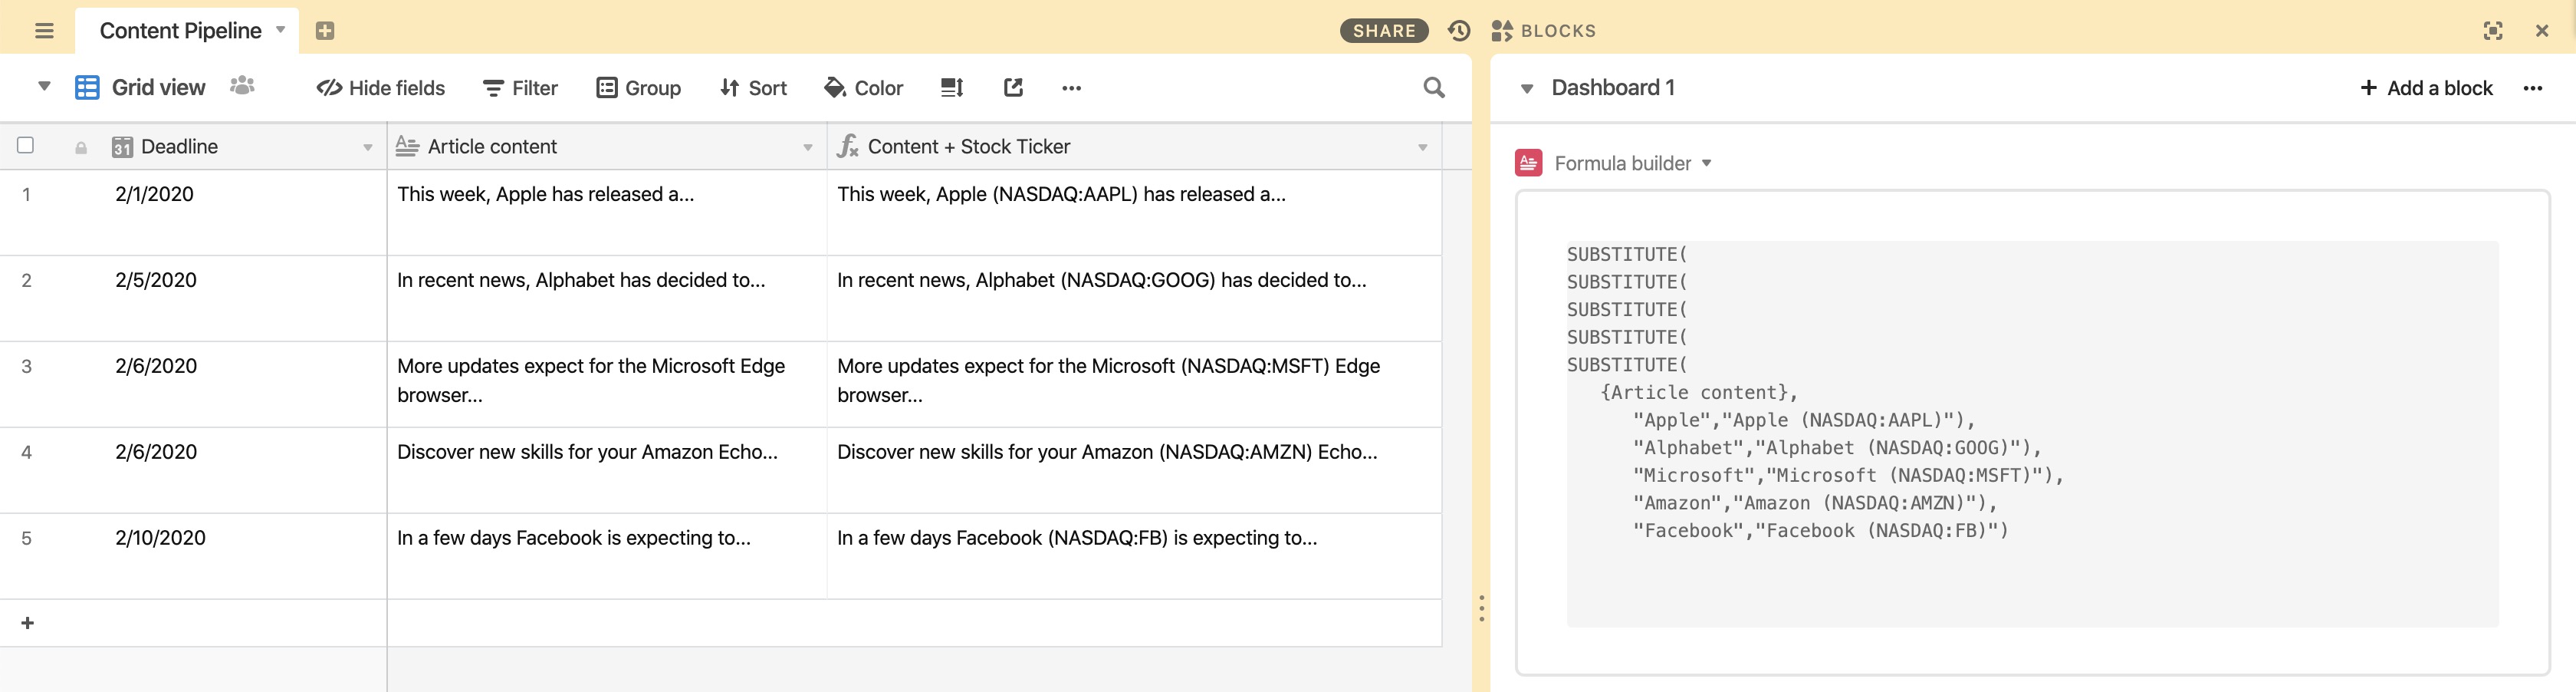Viewport: 2576px width, 692px height.
Task: Click the SHARE button
Action: pyautogui.click(x=1384, y=31)
